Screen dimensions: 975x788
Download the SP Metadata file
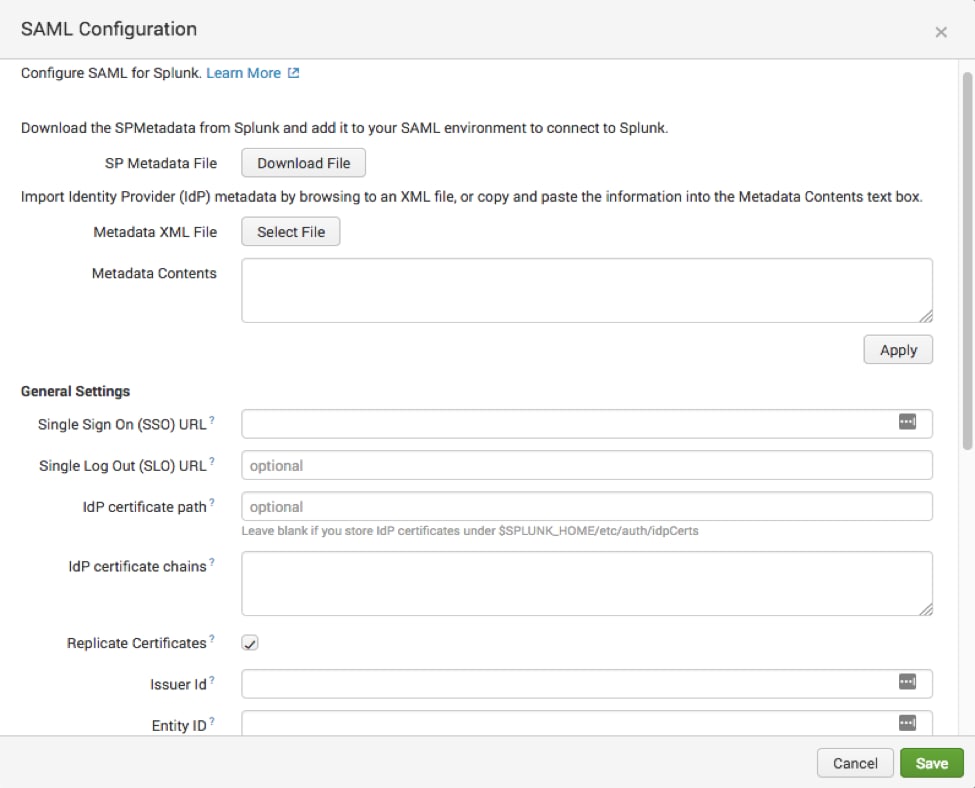click(303, 163)
